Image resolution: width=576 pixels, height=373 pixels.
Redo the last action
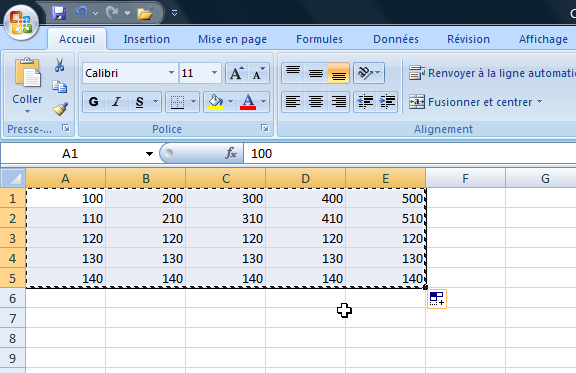(112, 13)
